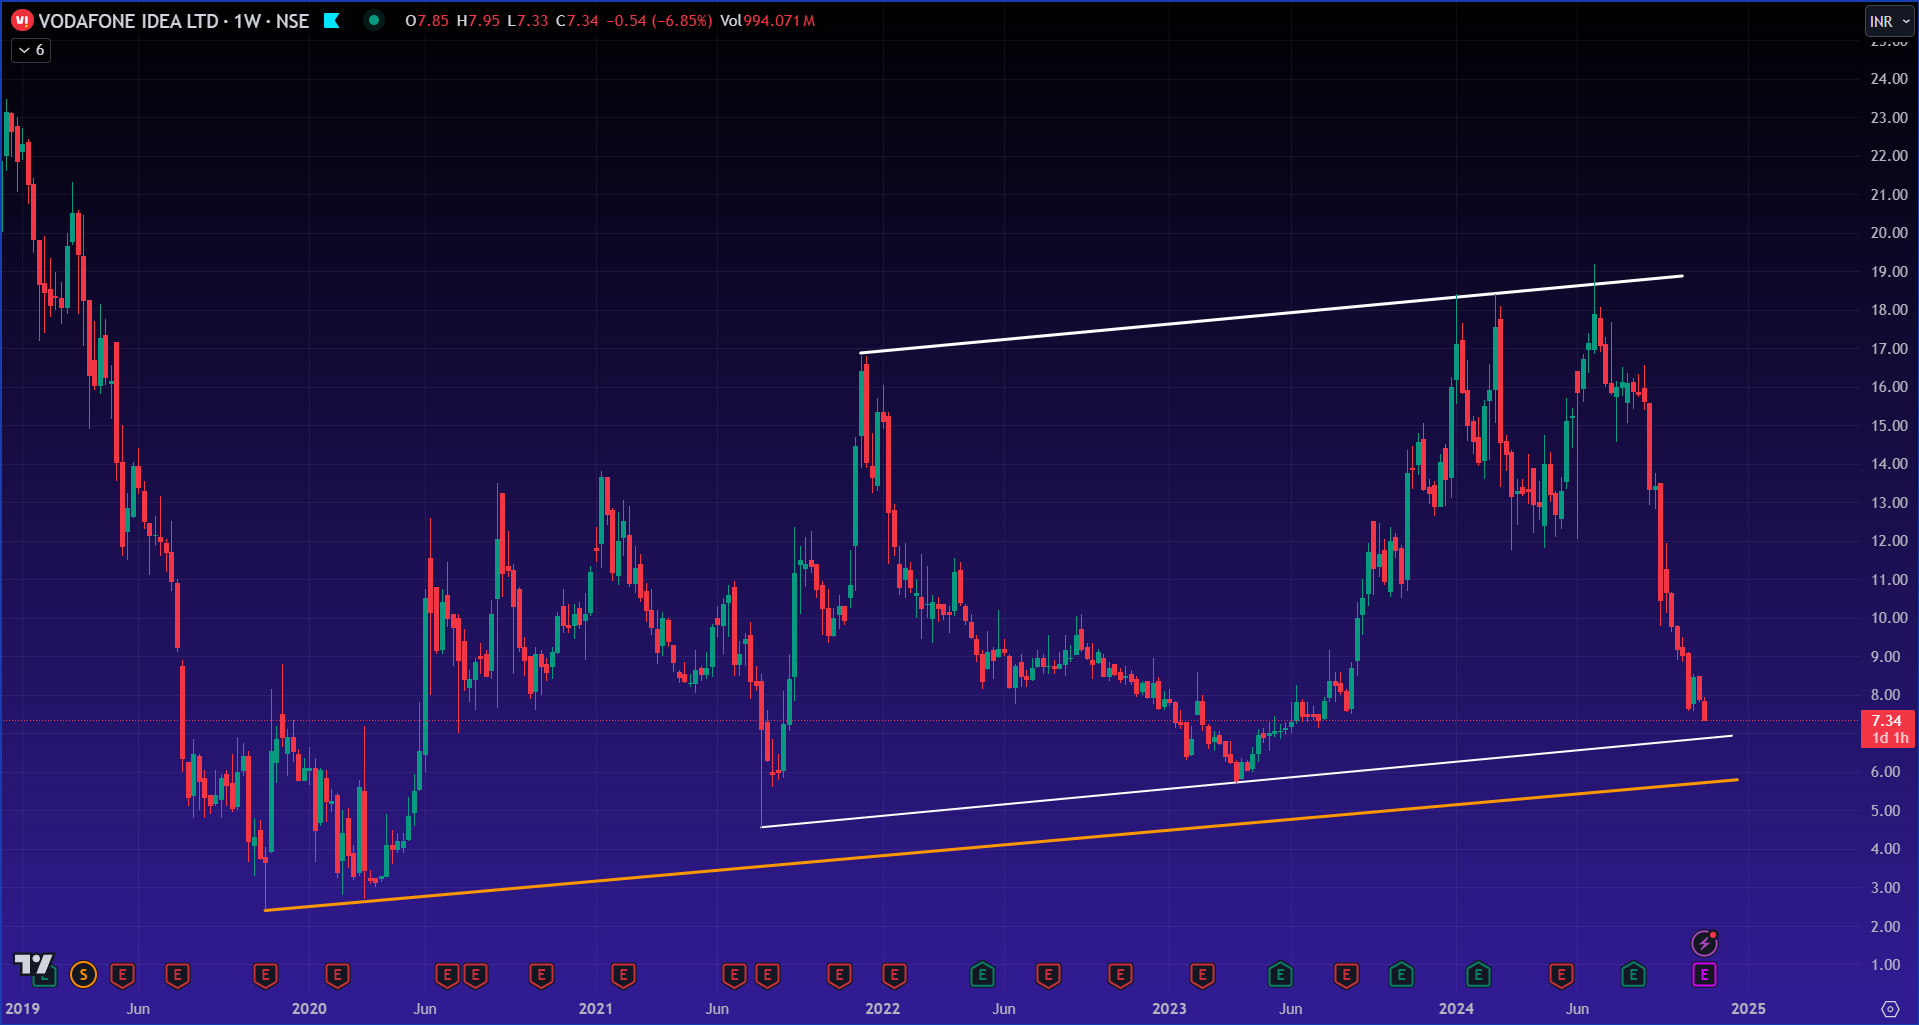The height and width of the screenshot is (1025, 1919).
Task: Click the TradingView logo
Action: click(32, 965)
